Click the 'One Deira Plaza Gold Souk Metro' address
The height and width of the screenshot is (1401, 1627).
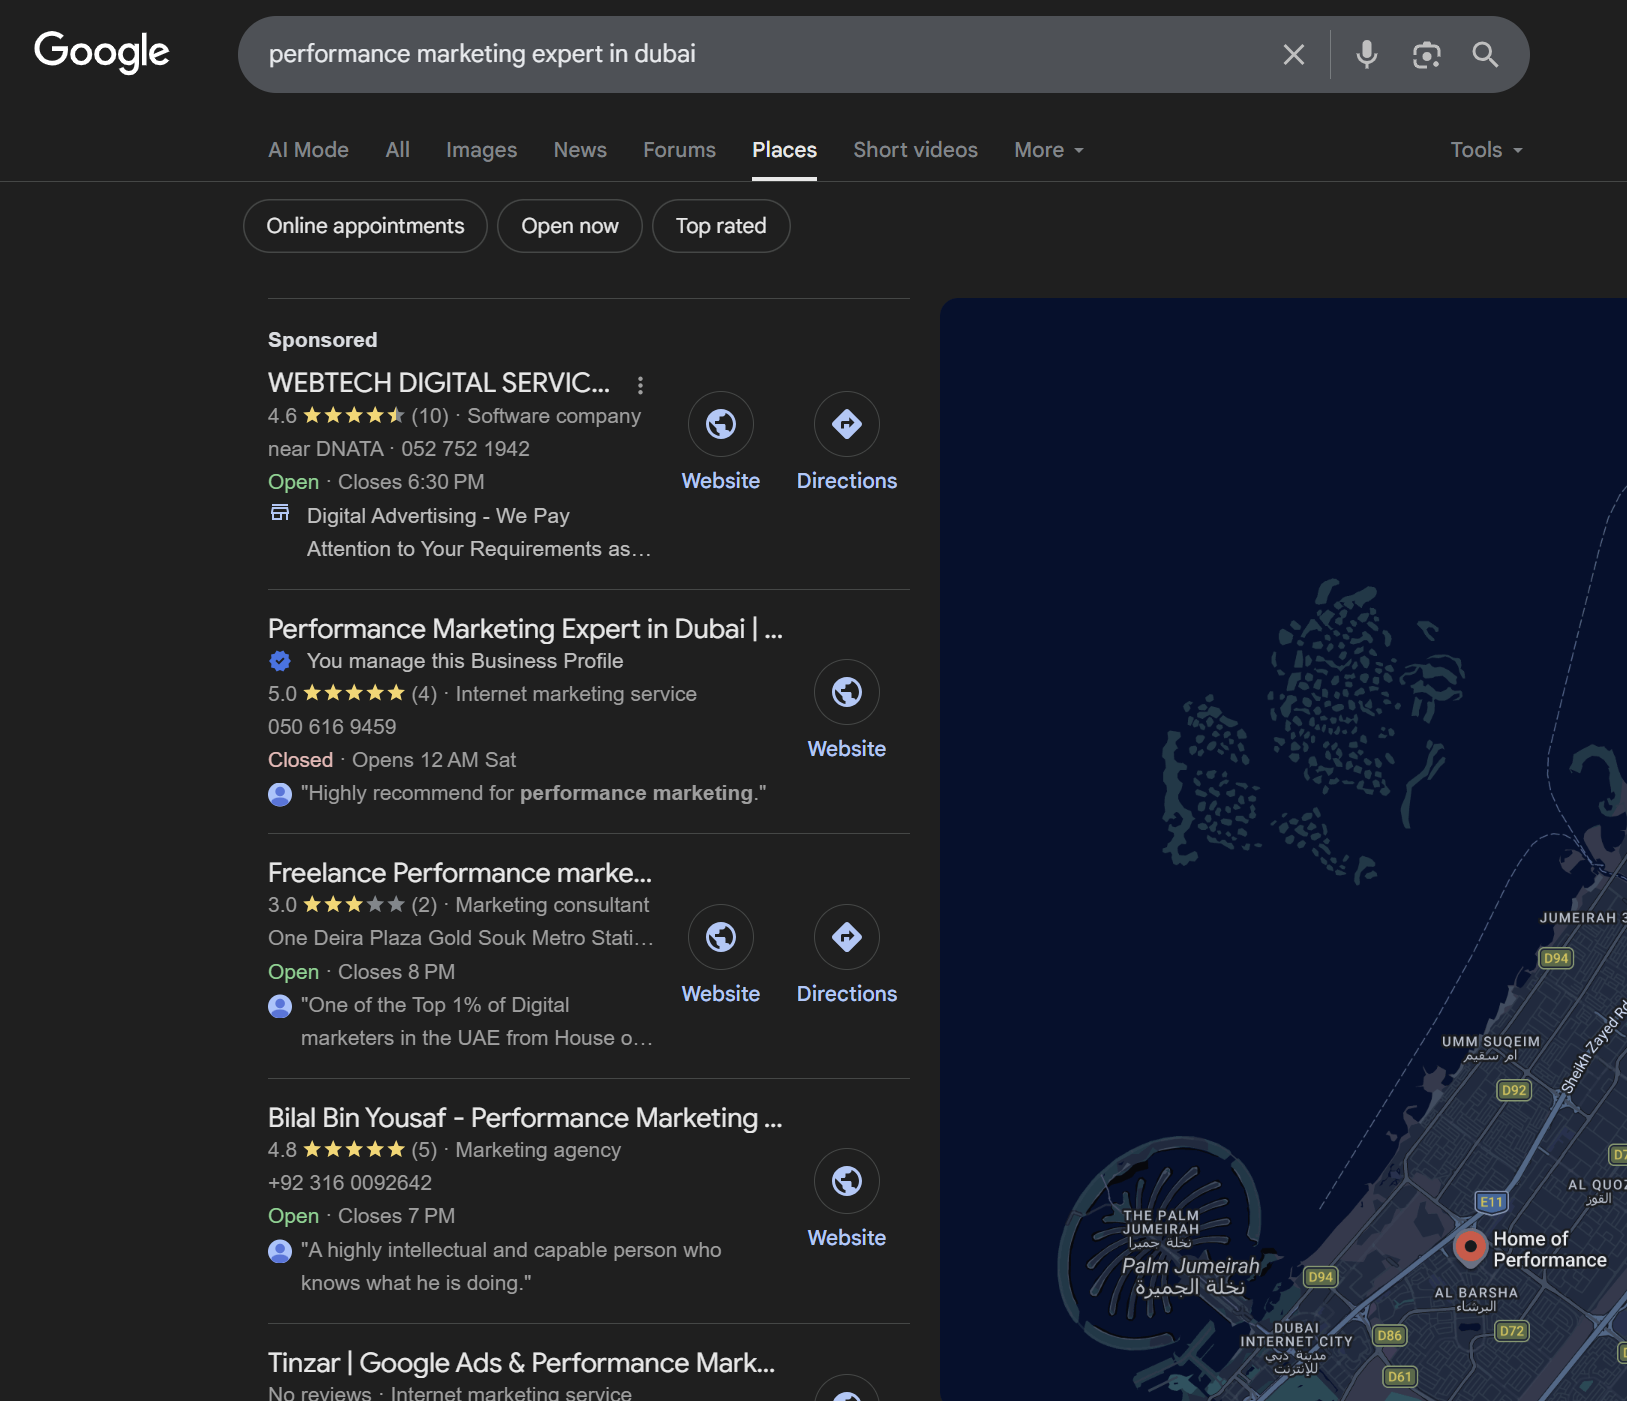[461, 938]
